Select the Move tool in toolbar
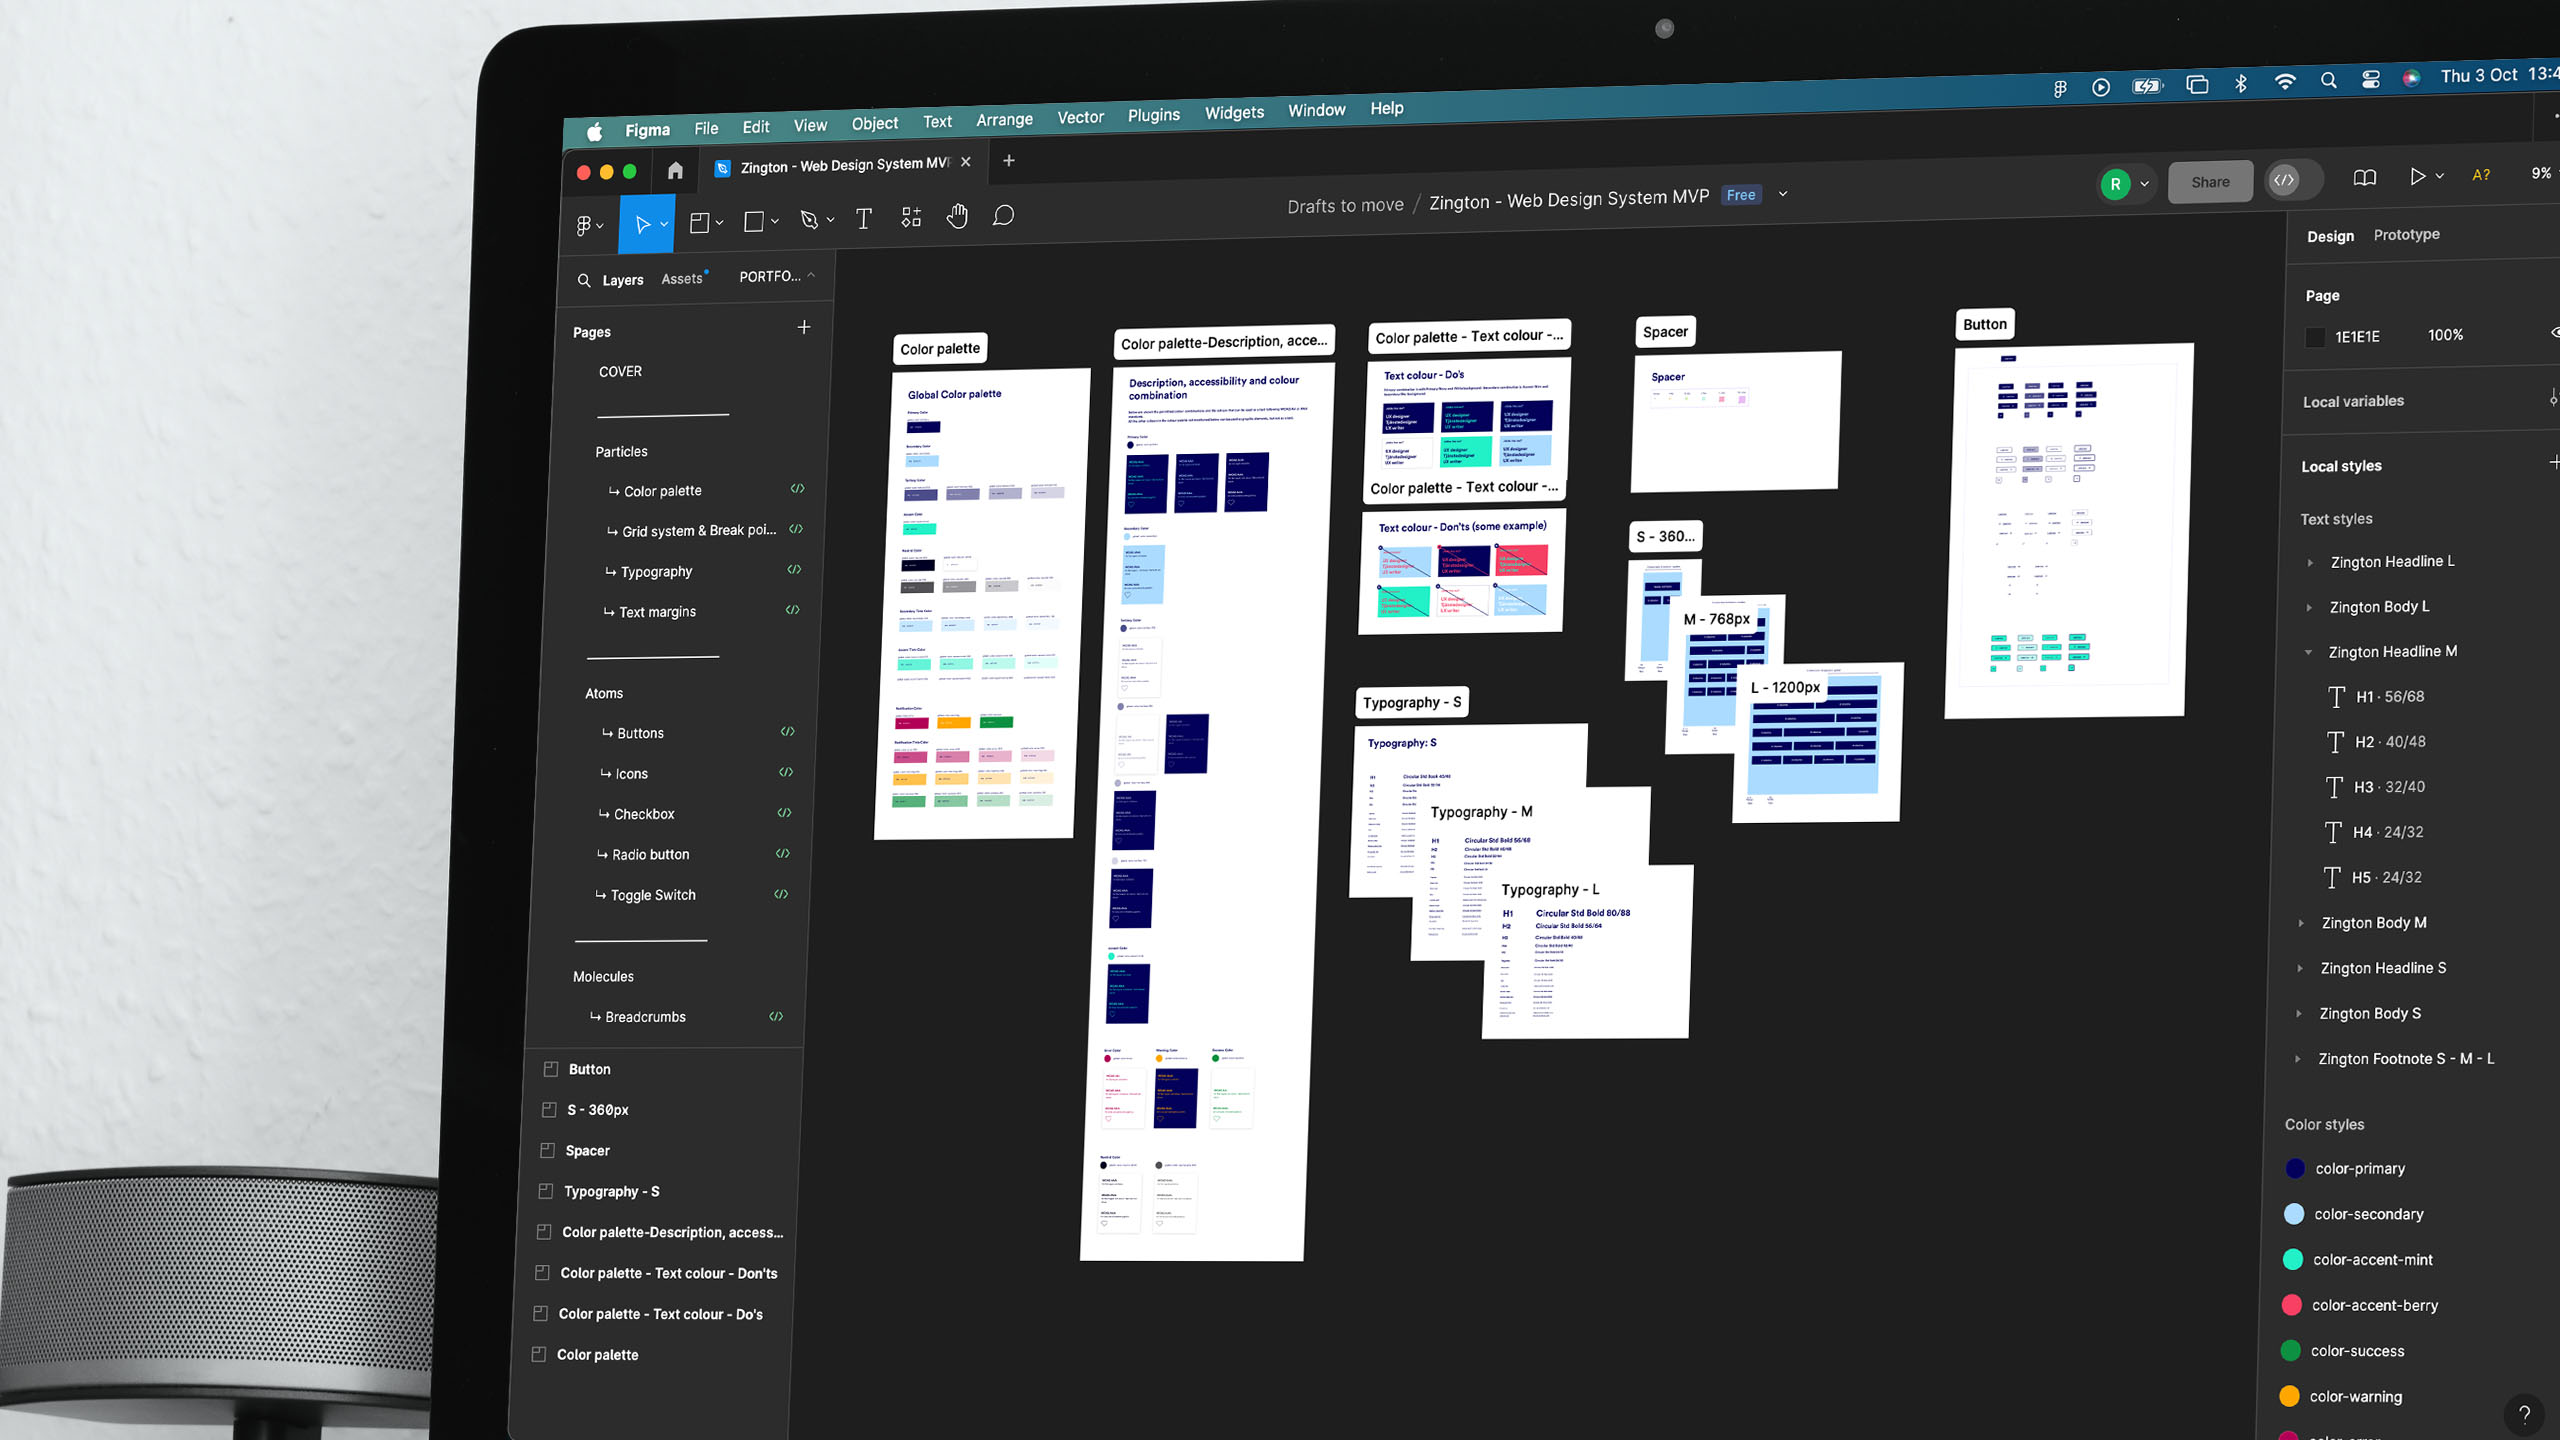 (x=642, y=222)
